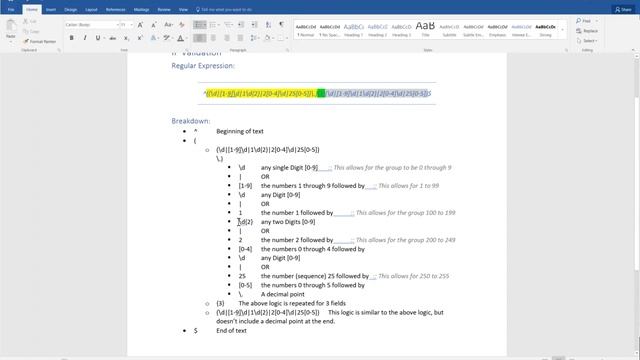Open the Paragraph dialog launcher
640x360 pixels.
point(287,50)
